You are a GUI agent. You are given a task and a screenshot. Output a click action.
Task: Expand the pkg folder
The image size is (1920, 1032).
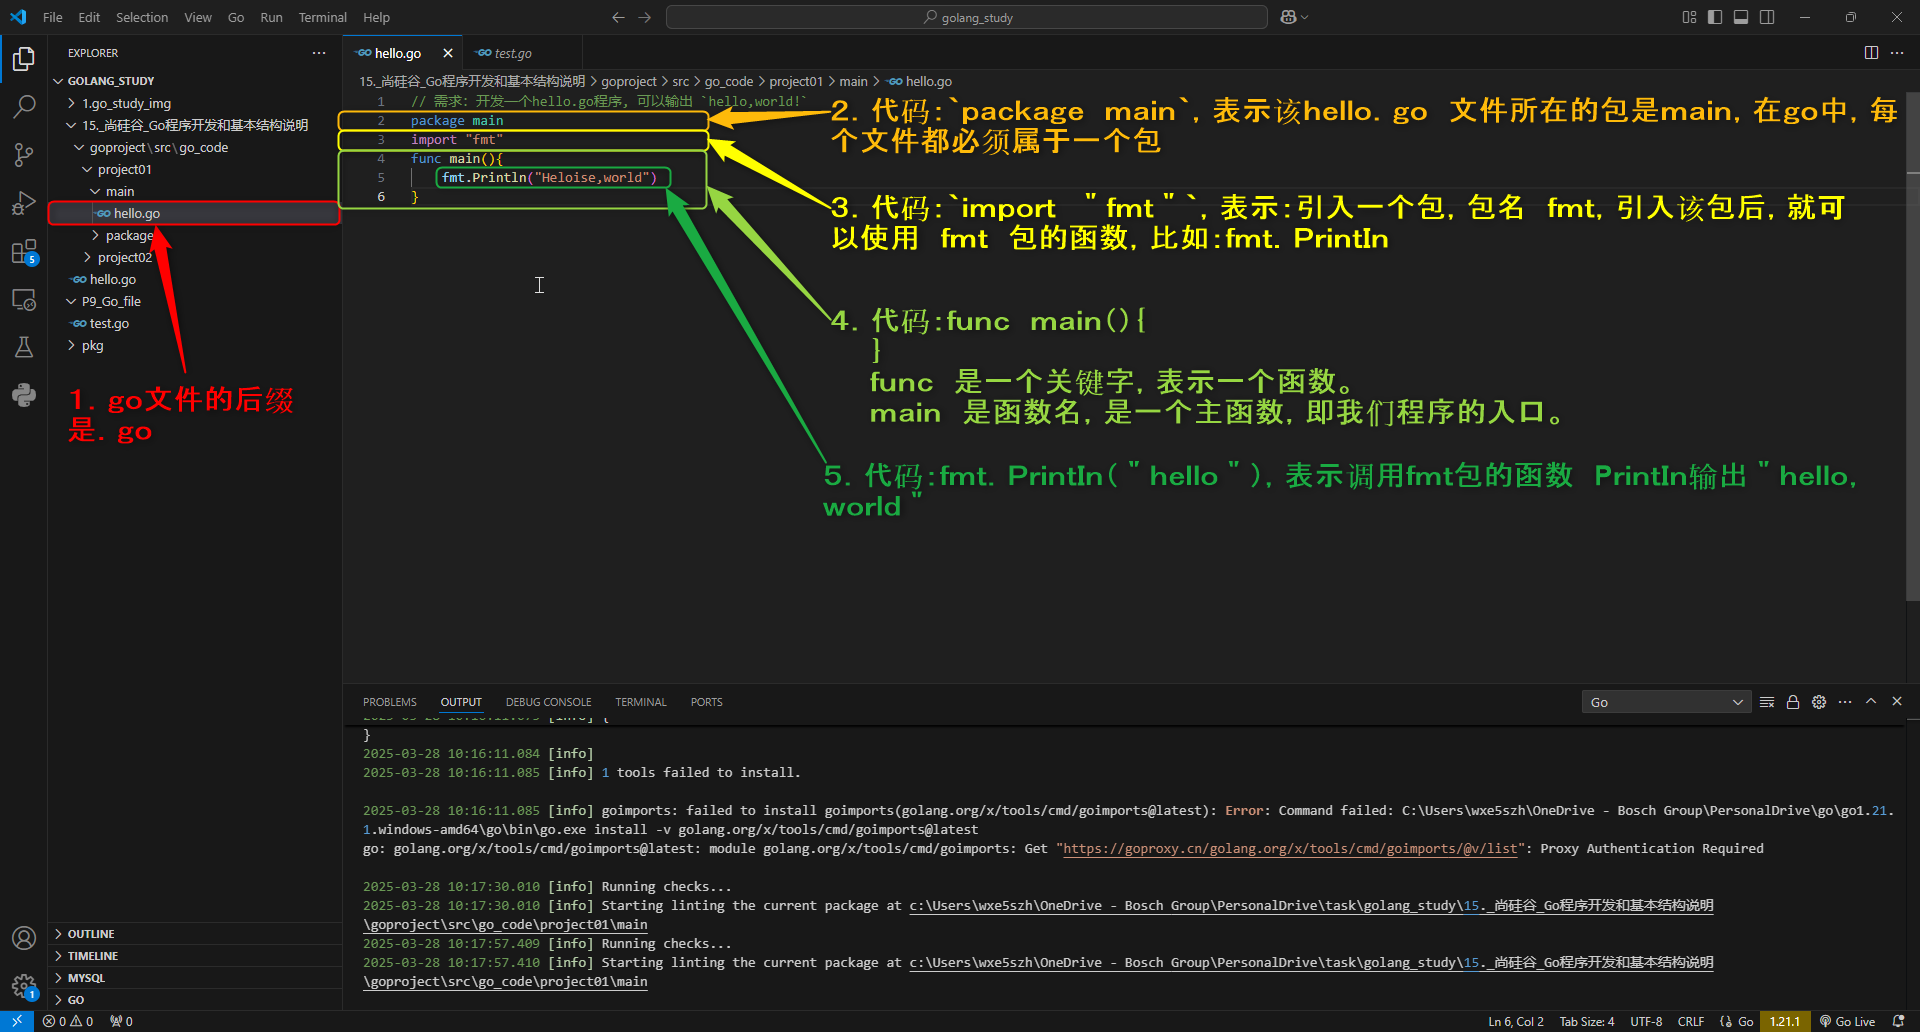tap(195, 345)
